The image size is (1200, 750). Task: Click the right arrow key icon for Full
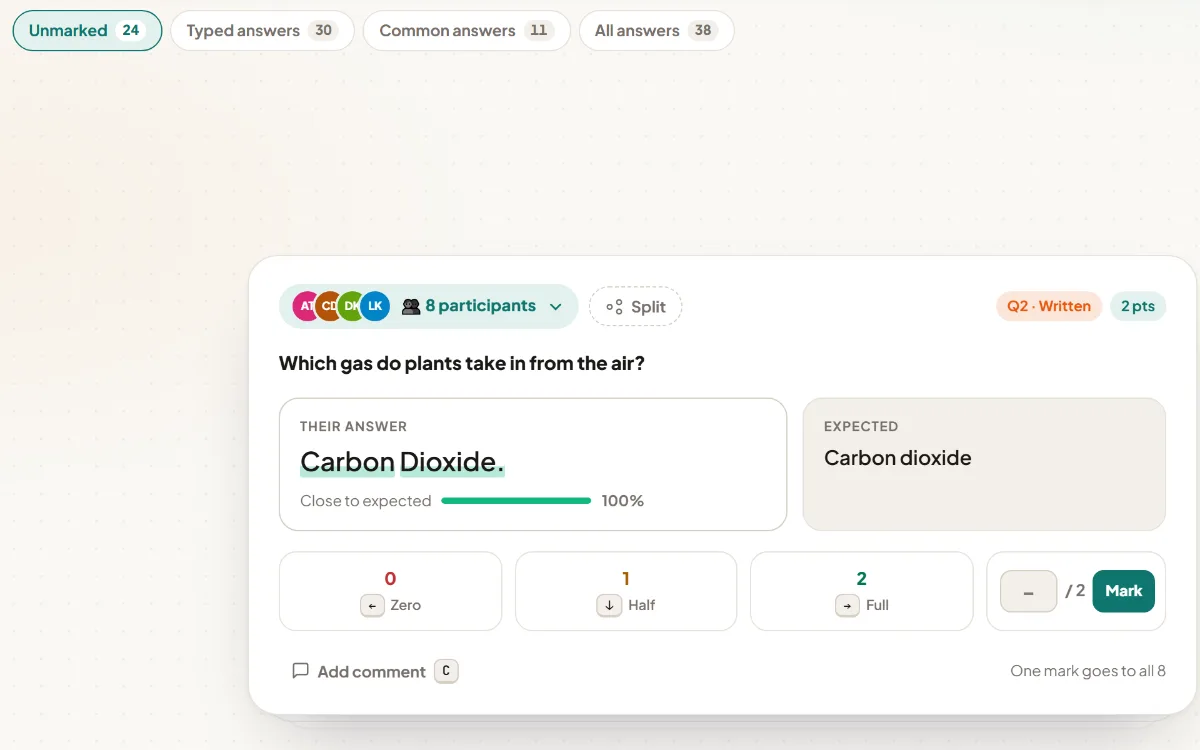coord(847,605)
